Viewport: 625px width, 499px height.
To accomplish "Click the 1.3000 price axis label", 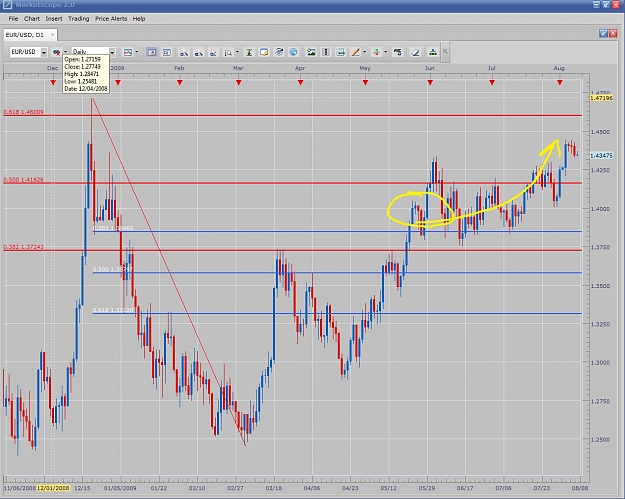I will 600,363.
